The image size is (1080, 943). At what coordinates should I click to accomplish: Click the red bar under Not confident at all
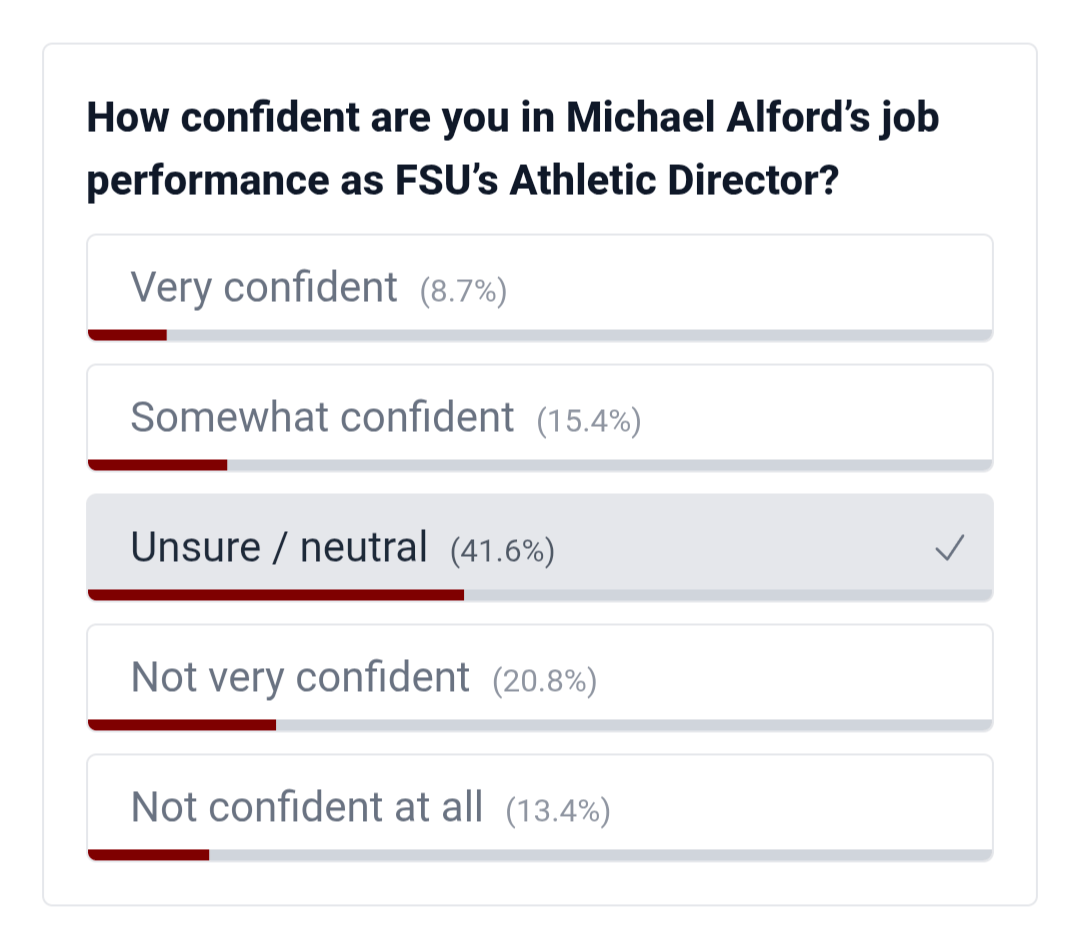pyautogui.click(x=149, y=855)
